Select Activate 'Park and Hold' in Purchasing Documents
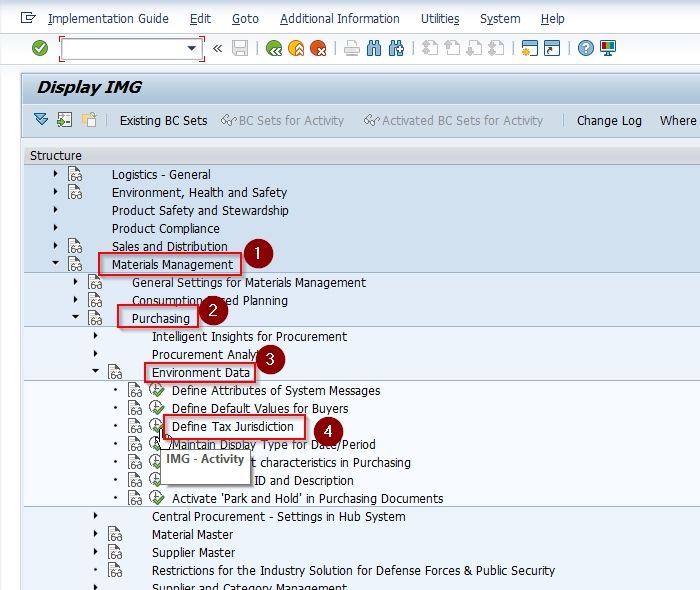The height and width of the screenshot is (590, 700). [308, 499]
